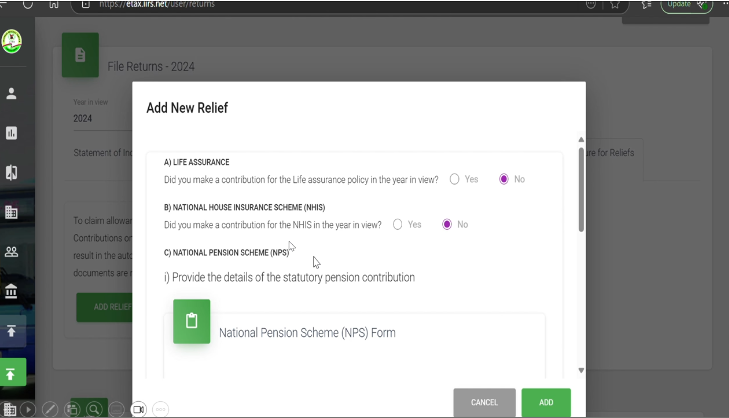The width and height of the screenshot is (729, 418).
Task: Click the green clipboard NPS form icon
Action: [191, 321]
